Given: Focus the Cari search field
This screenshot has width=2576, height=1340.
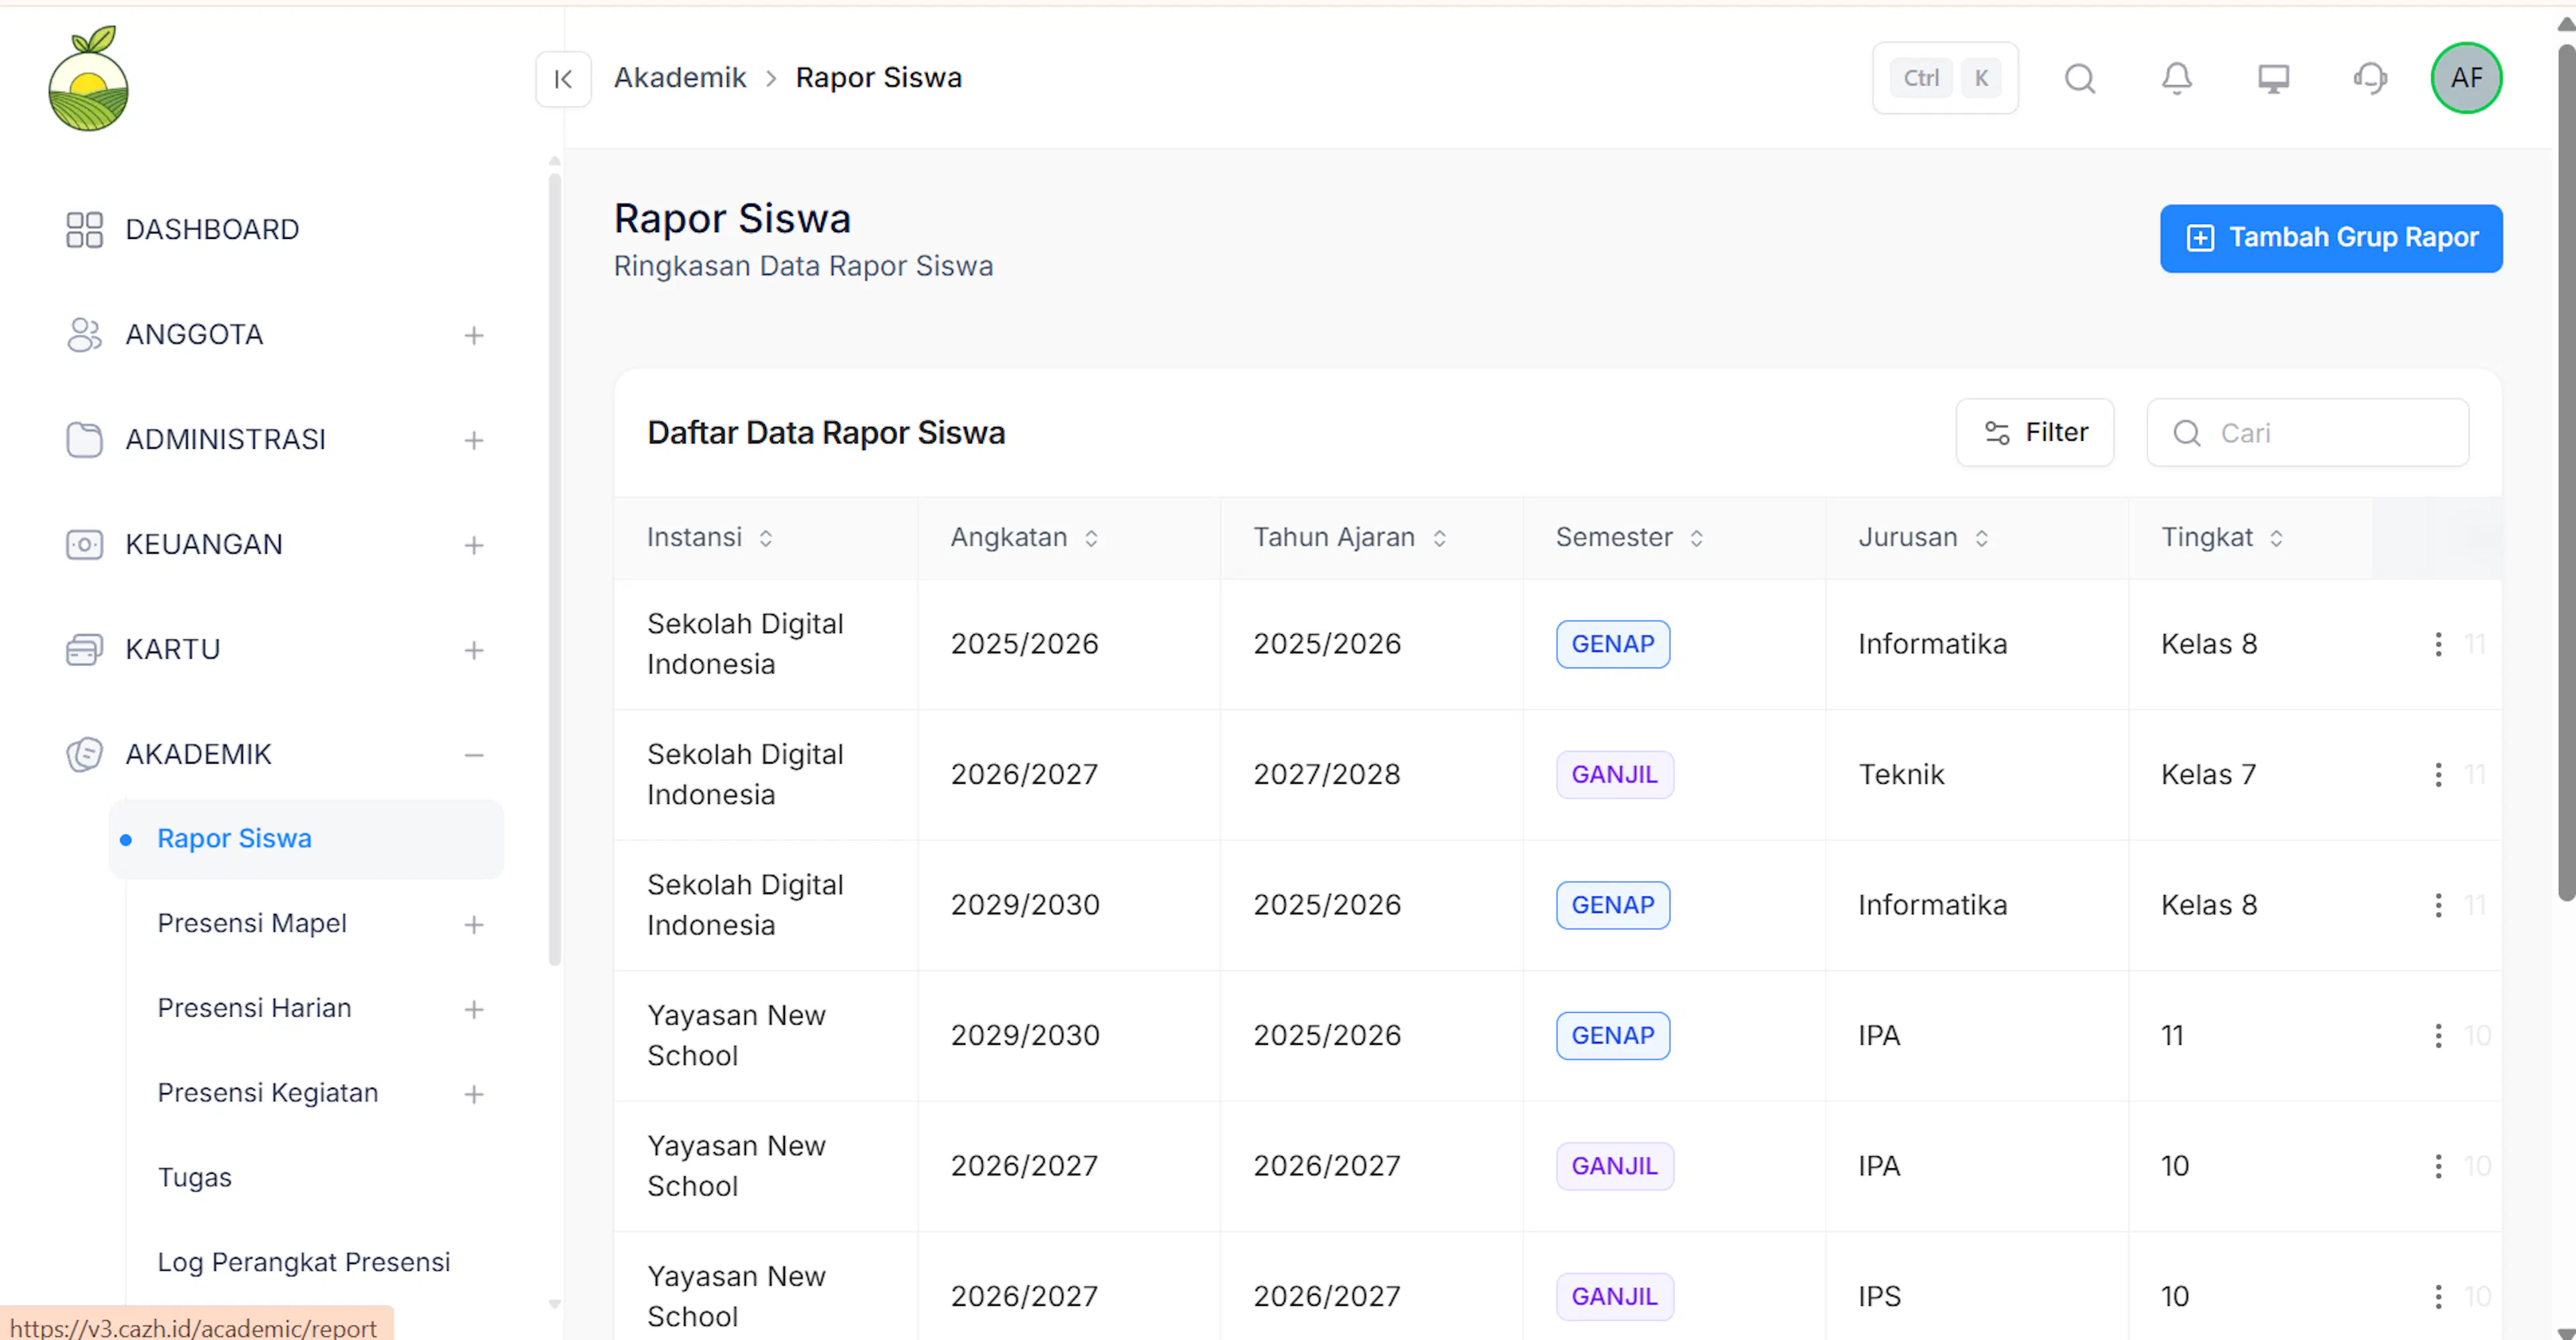Looking at the screenshot, I should [2308, 432].
